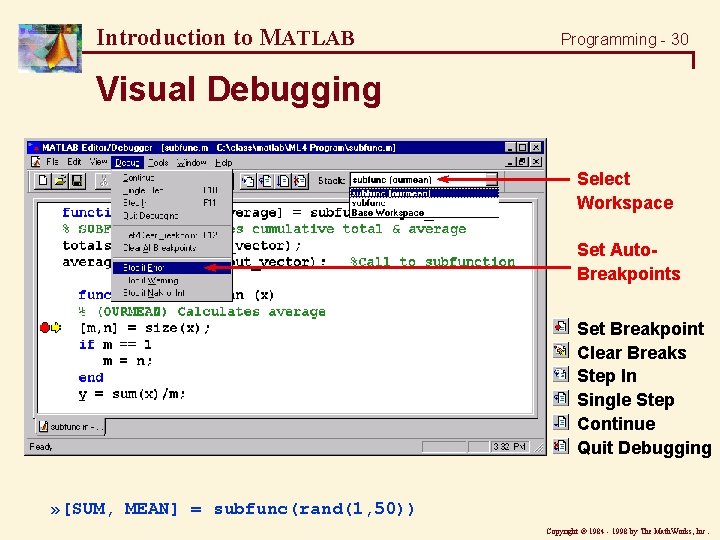This screenshot has height=540, width=720.
Task: Click the Continue icon in the slide legend
Action: point(561,422)
